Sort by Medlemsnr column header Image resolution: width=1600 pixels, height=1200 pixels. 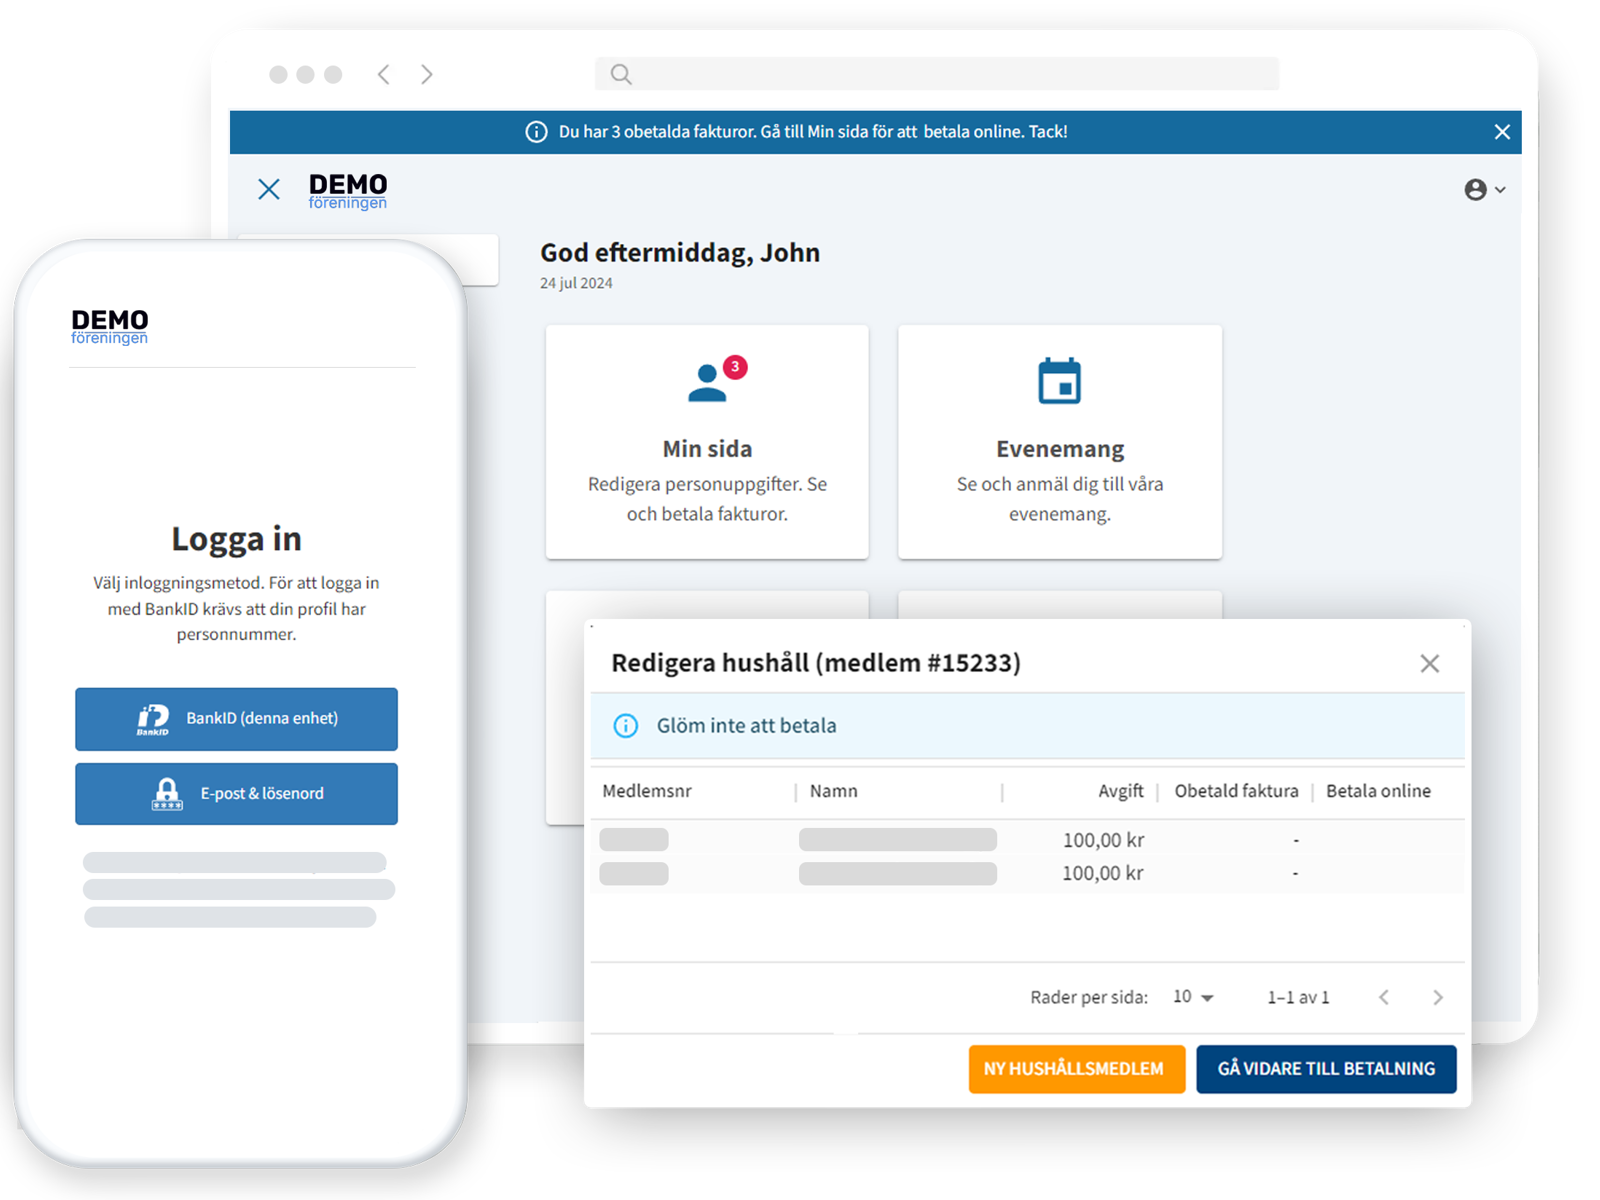pyautogui.click(x=647, y=791)
